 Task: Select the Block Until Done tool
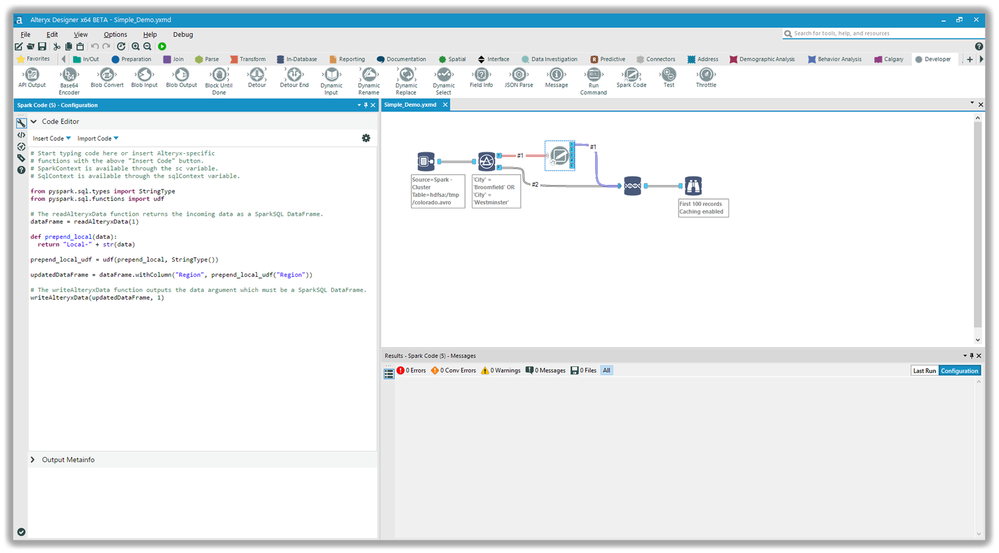(x=219, y=82)
